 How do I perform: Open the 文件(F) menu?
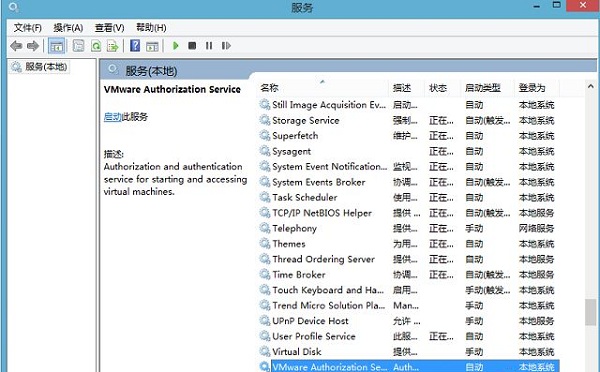[x=28, y=28]
